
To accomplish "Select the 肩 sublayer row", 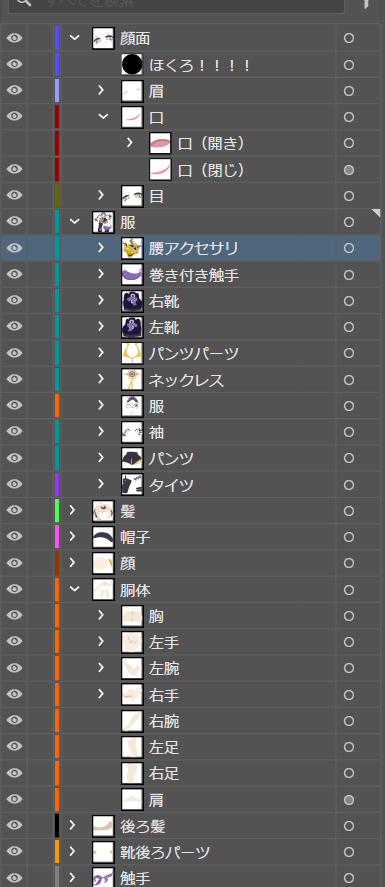I will 191,799.
